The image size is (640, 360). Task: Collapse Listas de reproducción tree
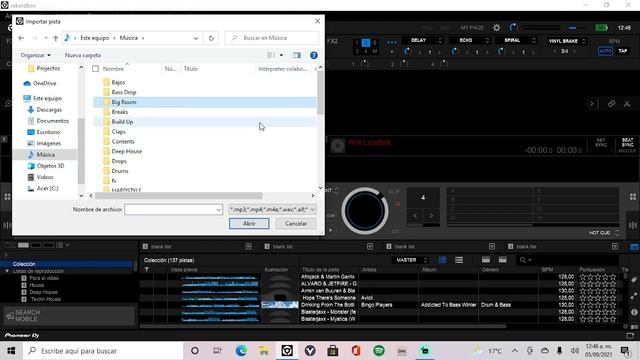click(7, 271)
